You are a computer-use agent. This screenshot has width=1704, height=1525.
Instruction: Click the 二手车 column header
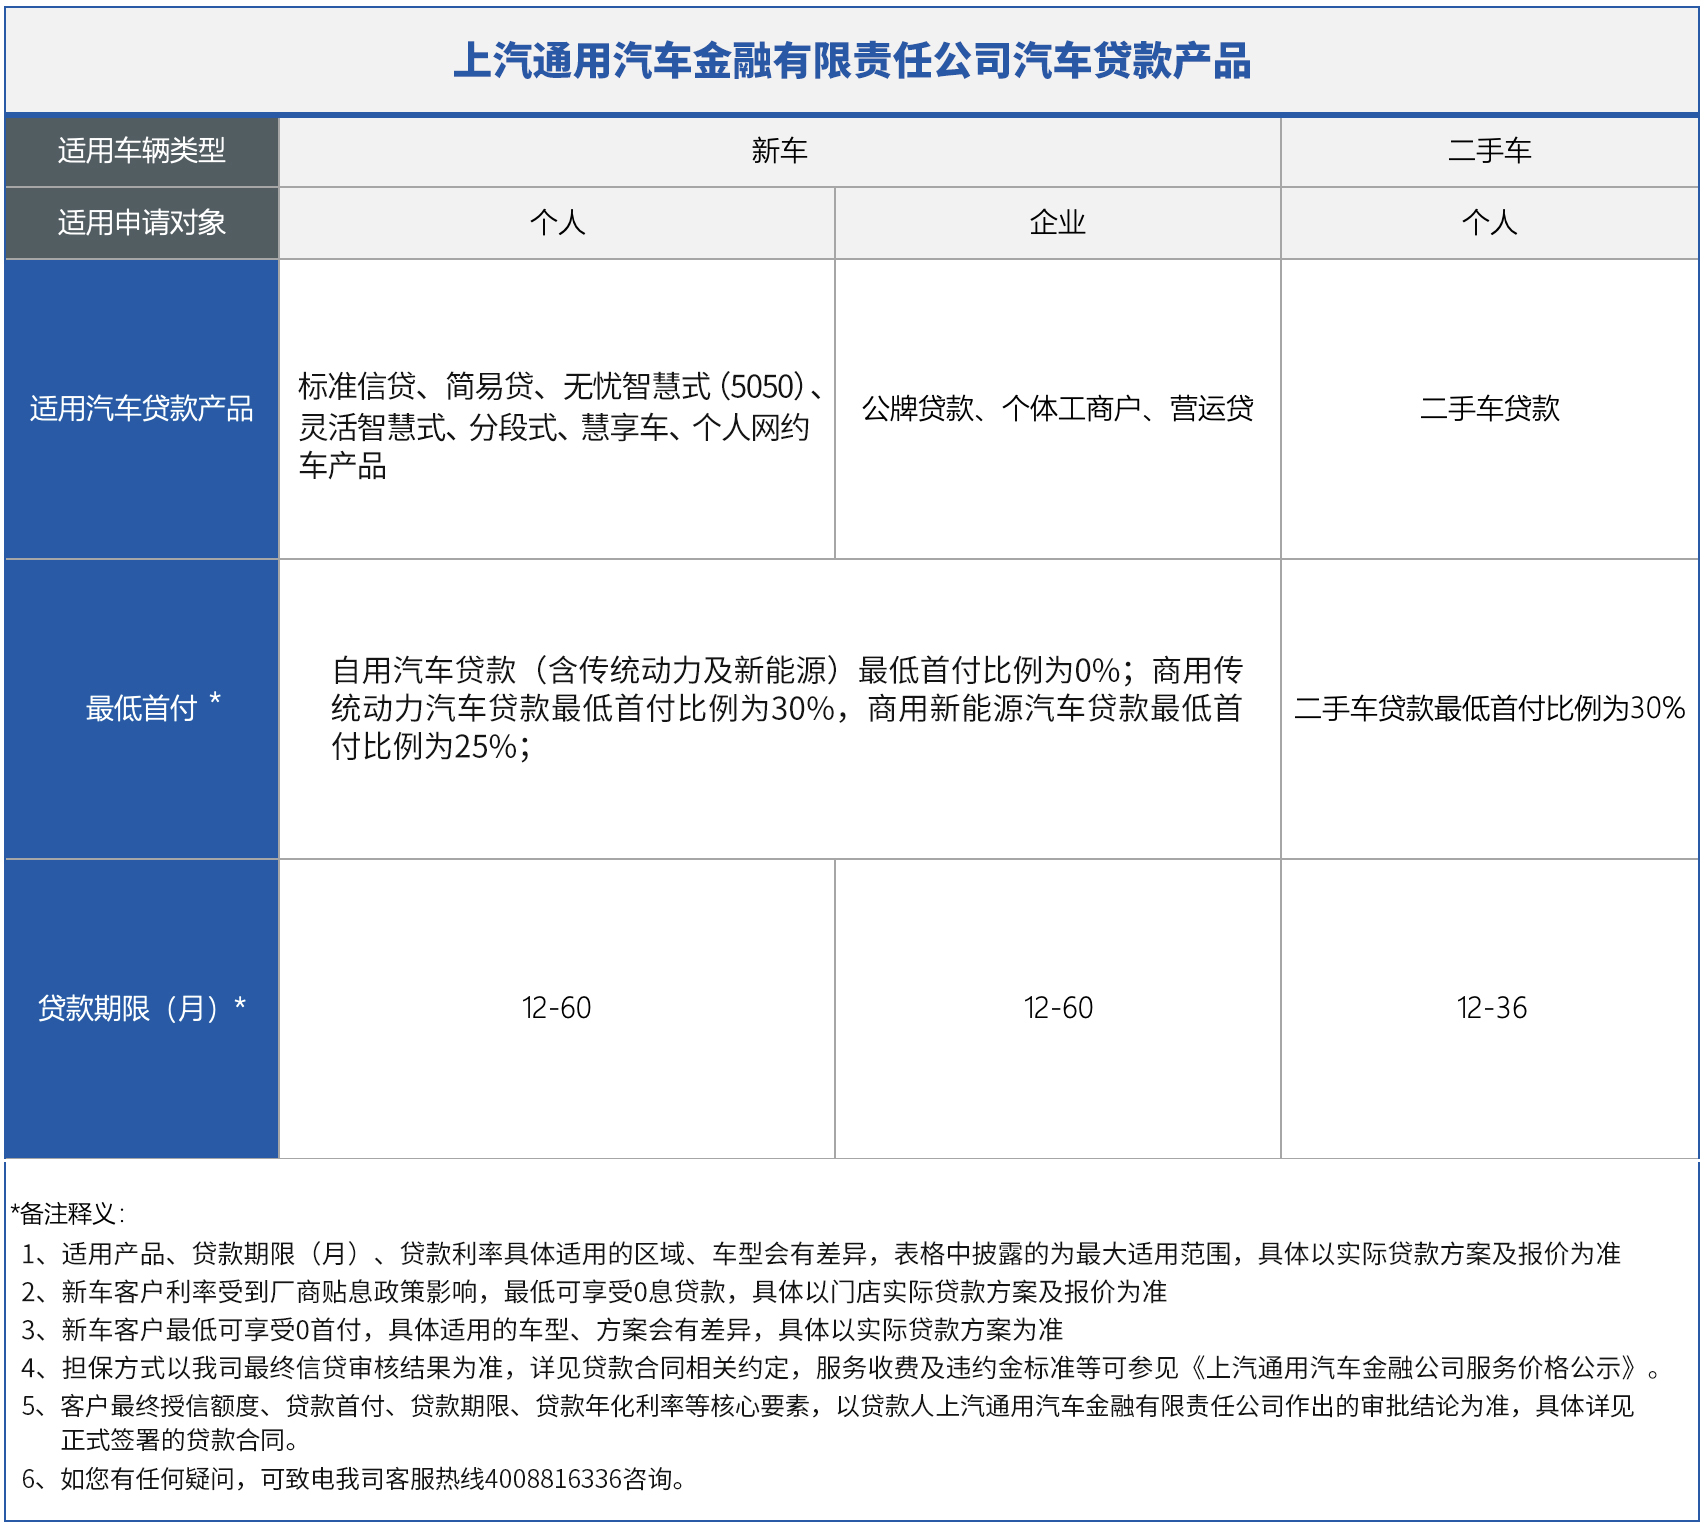tap(1489, 151)
